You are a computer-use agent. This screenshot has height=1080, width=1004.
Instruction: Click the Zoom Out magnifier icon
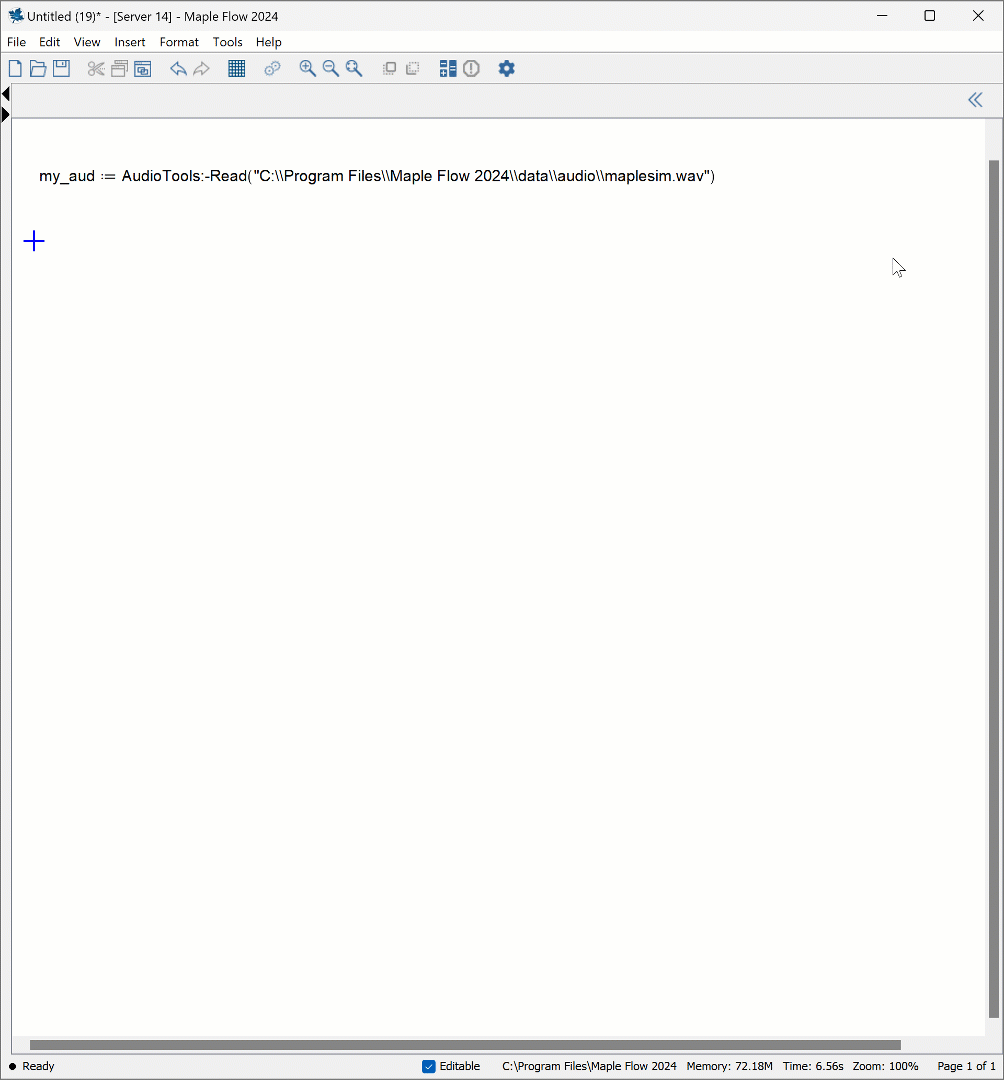331,69
